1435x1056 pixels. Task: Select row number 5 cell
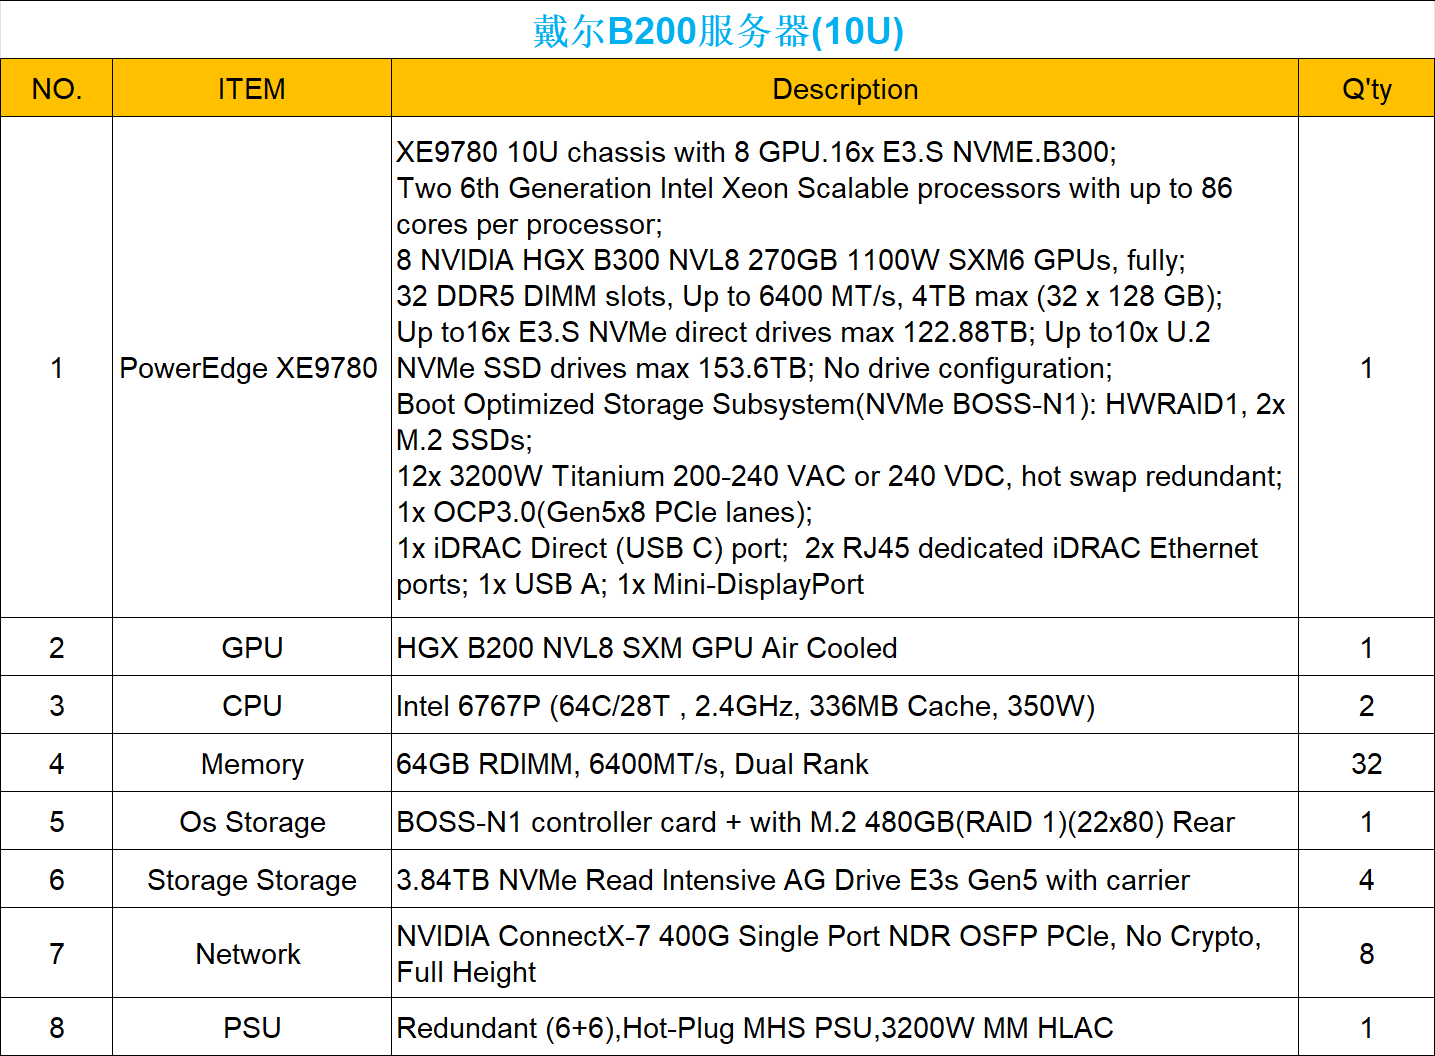(x=57, y=822)
